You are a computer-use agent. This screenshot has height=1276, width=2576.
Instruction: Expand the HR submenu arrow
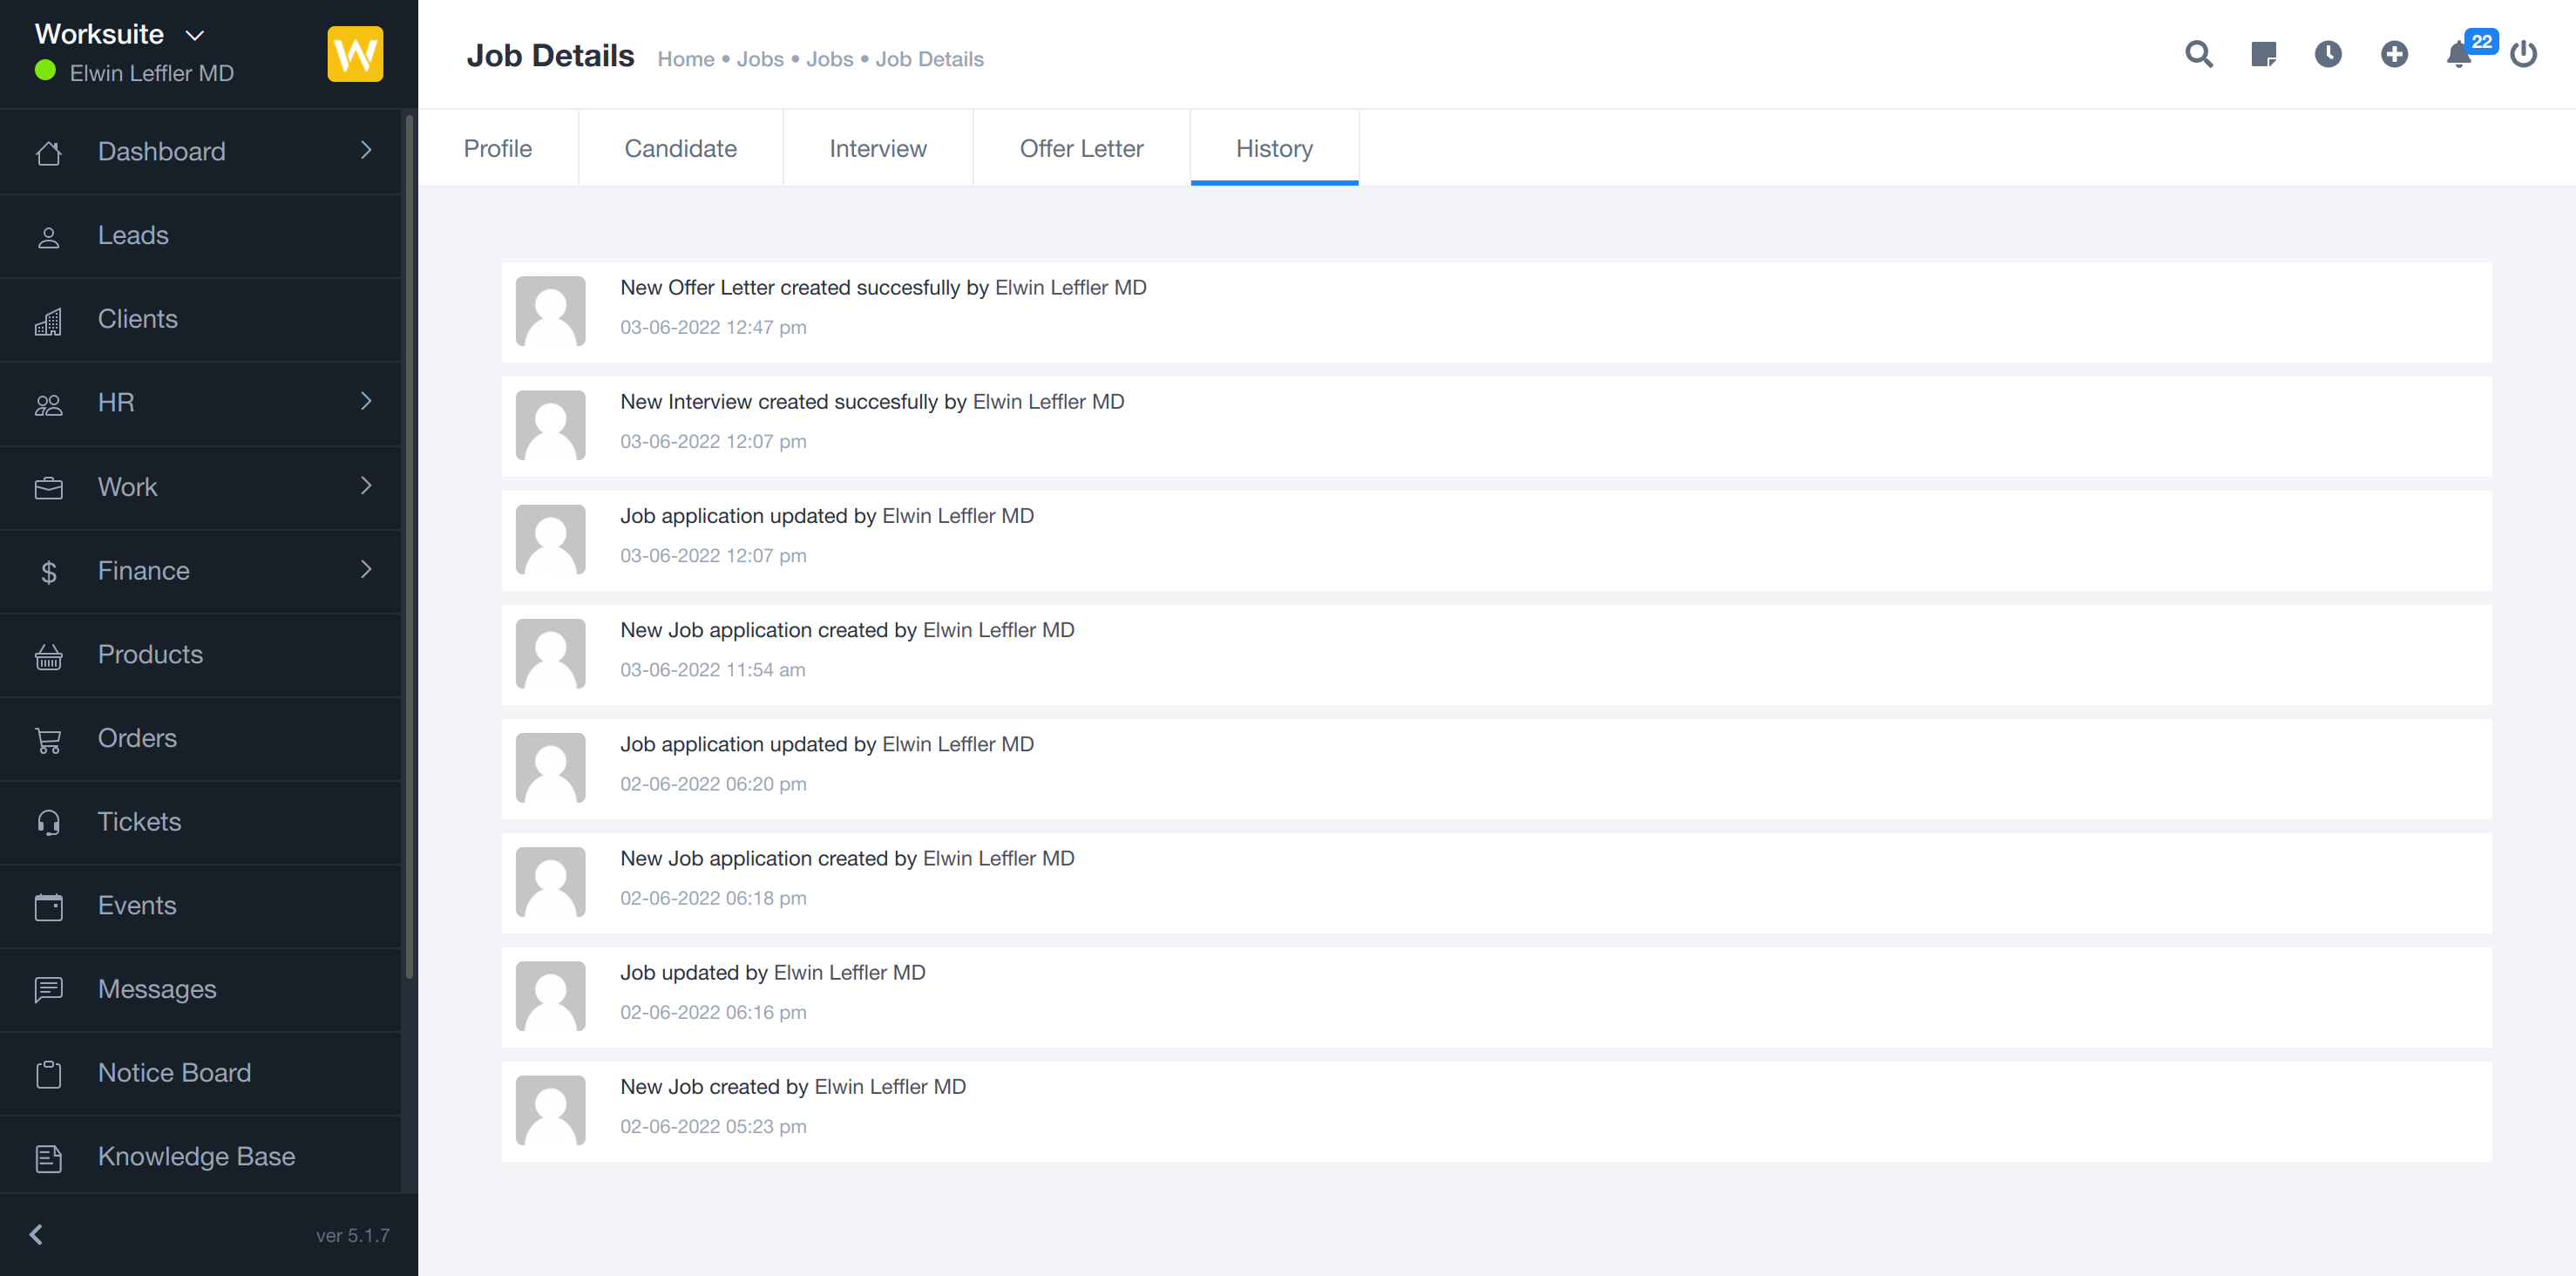(366, 401)
